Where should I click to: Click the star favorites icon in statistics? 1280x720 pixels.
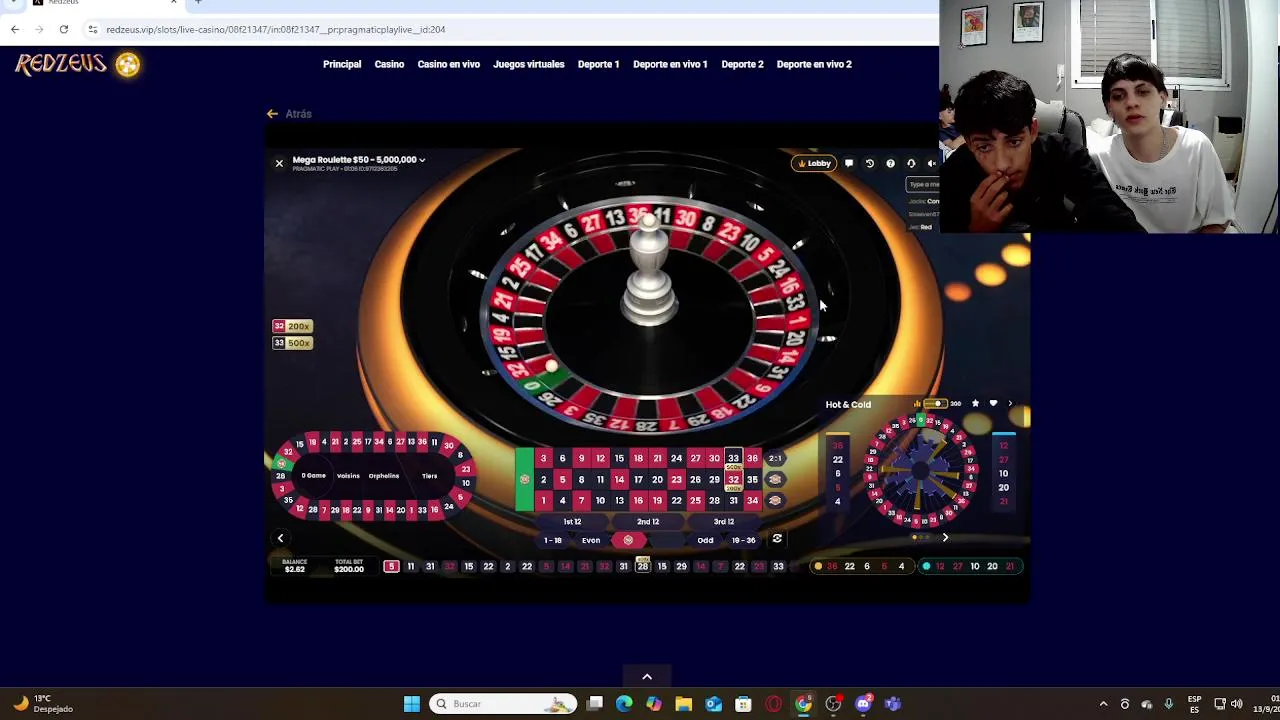tap(975, 404)
